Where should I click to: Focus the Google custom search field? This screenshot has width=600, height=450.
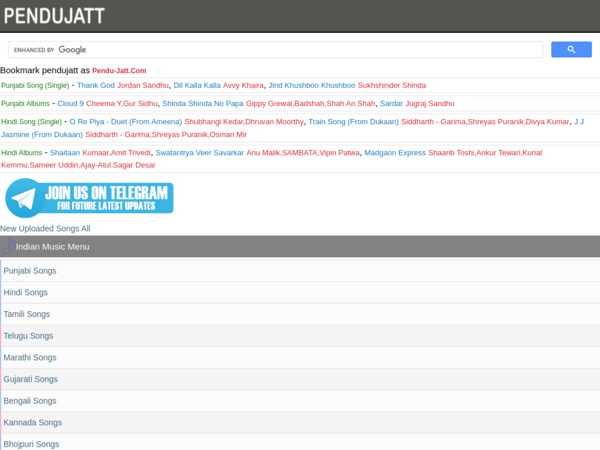(276, 50)
